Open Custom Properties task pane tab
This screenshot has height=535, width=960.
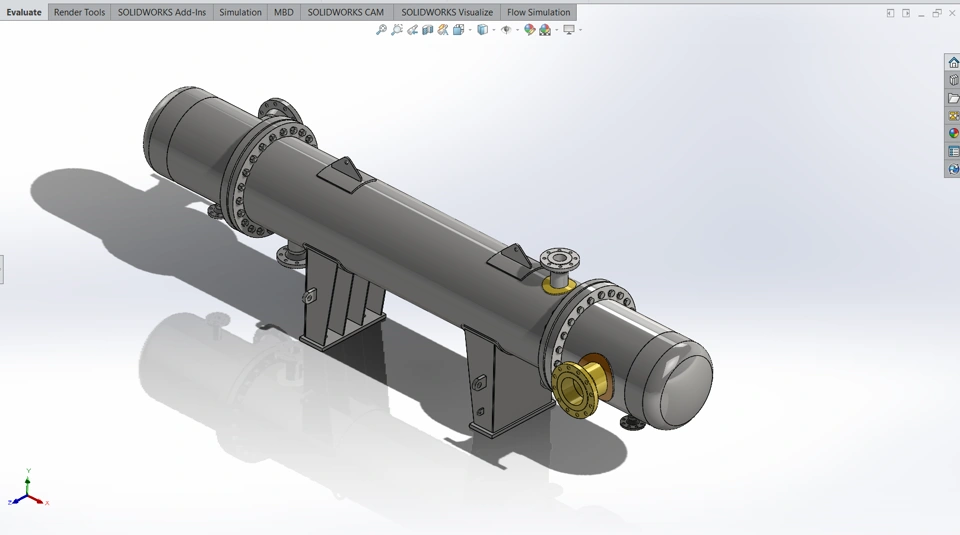[x=953, y=151]
